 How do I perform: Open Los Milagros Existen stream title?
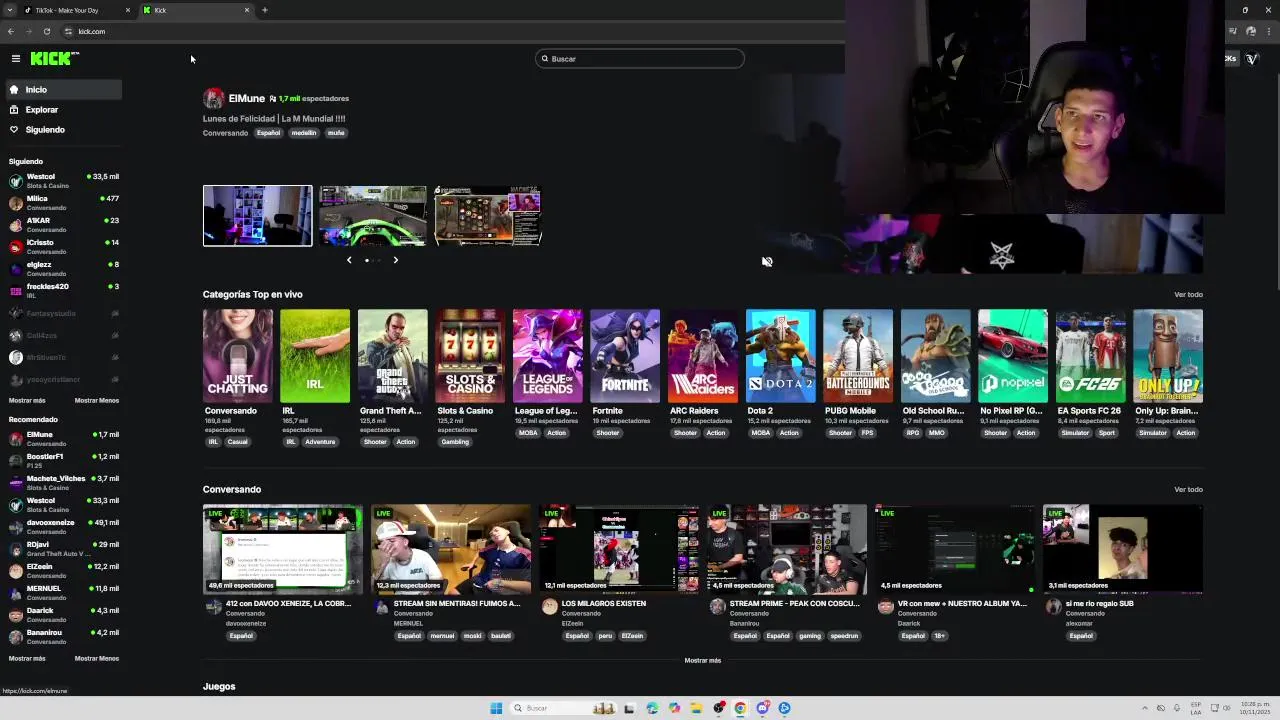click(x=603, y=604)
